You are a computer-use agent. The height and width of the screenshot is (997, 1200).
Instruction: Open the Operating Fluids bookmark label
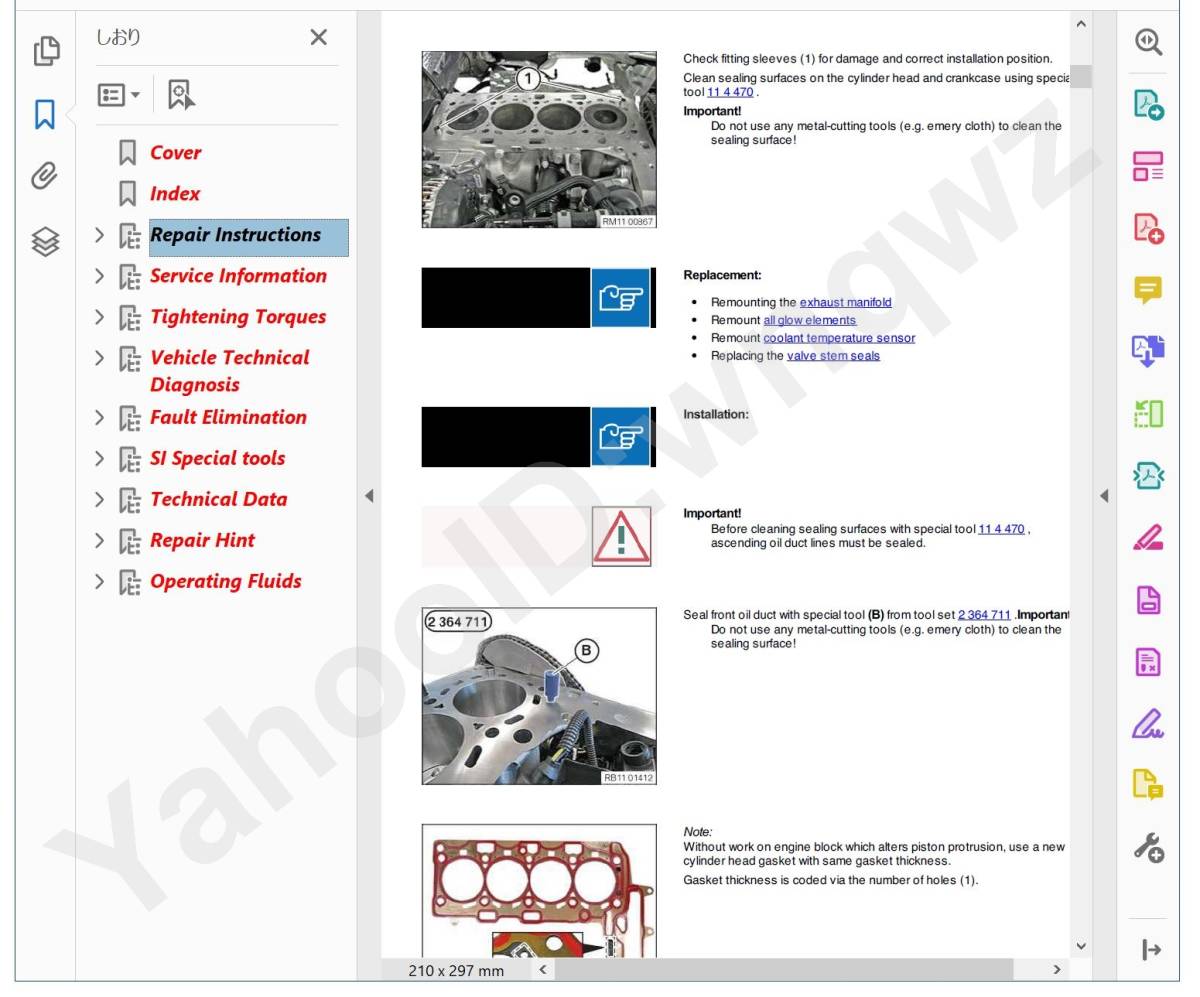225,581
